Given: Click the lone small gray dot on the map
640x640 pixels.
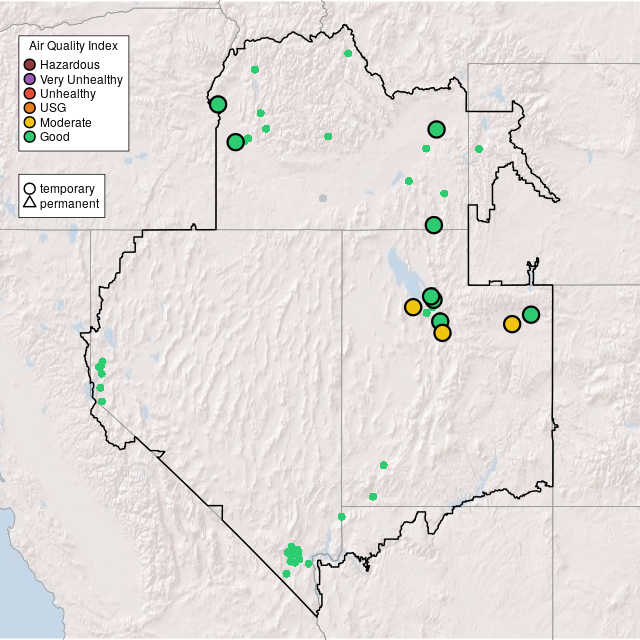Looking at the screenshot, I should click(x=322, y=198).
